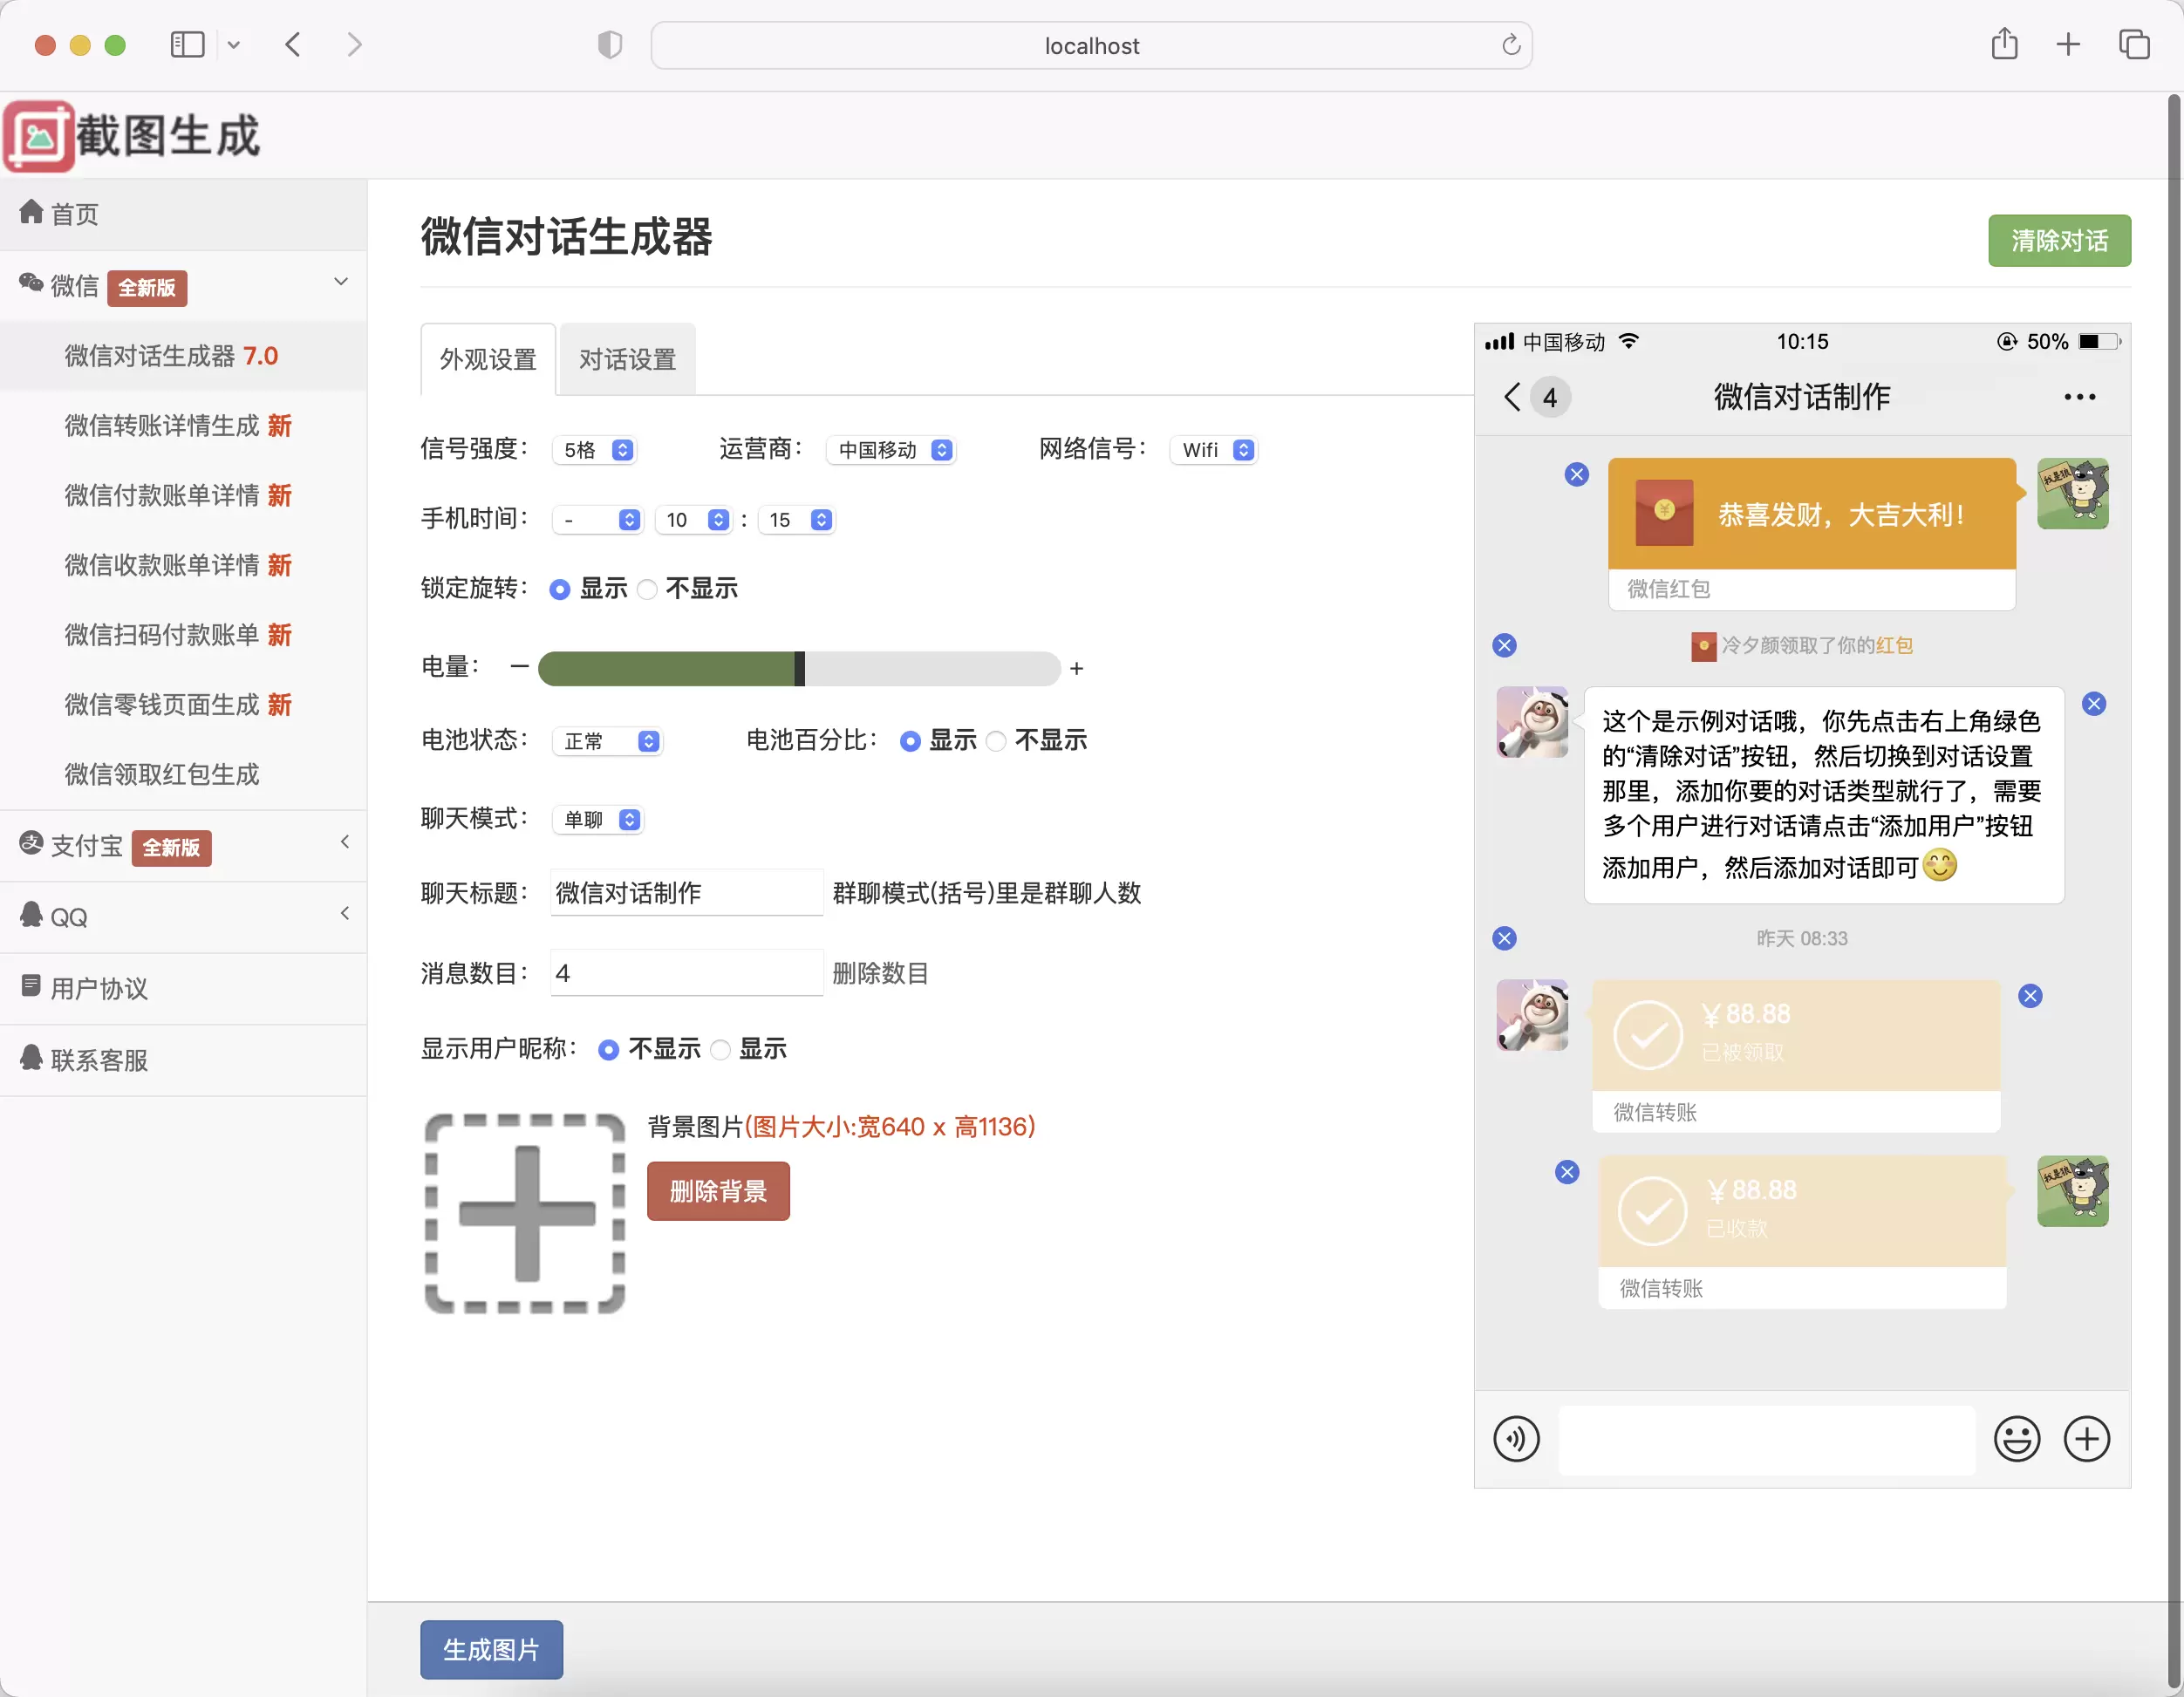Image resolution: width=2184 pixels, height=1697 pixels.
Task: Select 锁定旋转 显示 radio button
Action: tap(560, 590)
